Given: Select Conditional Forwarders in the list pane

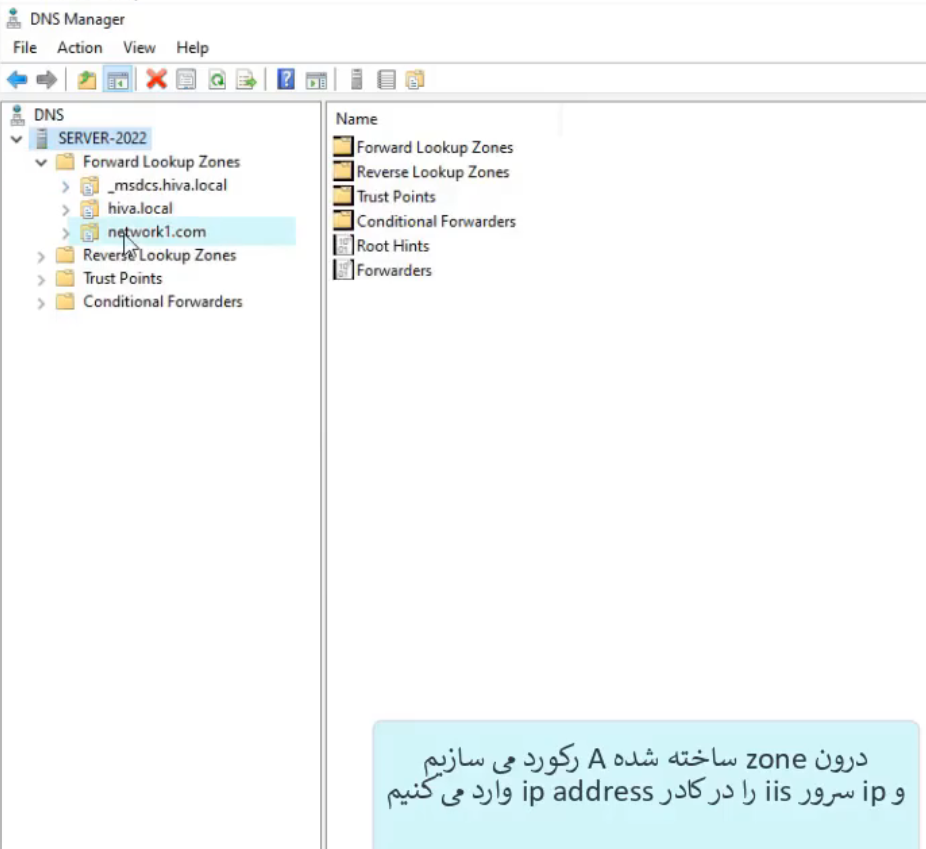Looking at the screenshot, I should pos(436,221).
